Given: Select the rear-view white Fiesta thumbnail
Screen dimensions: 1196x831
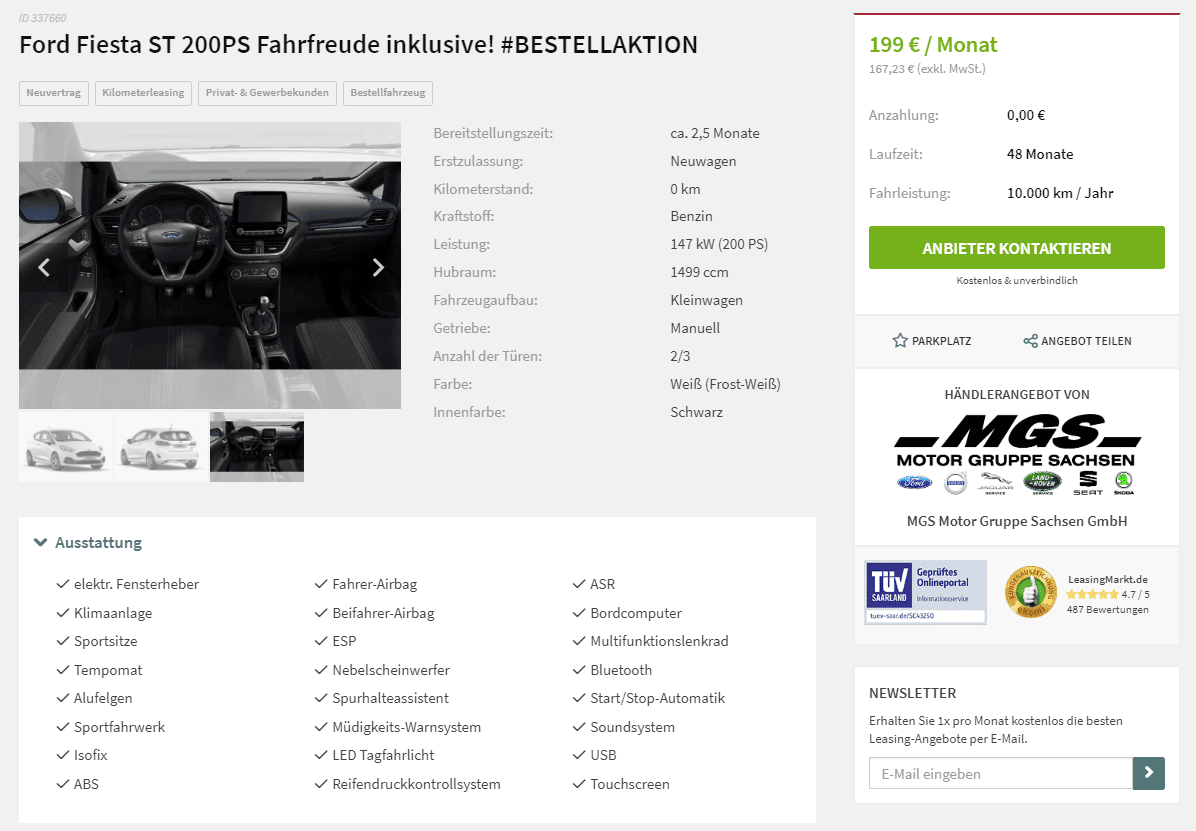Looking at the screenshot, I should tap(161, 447).
